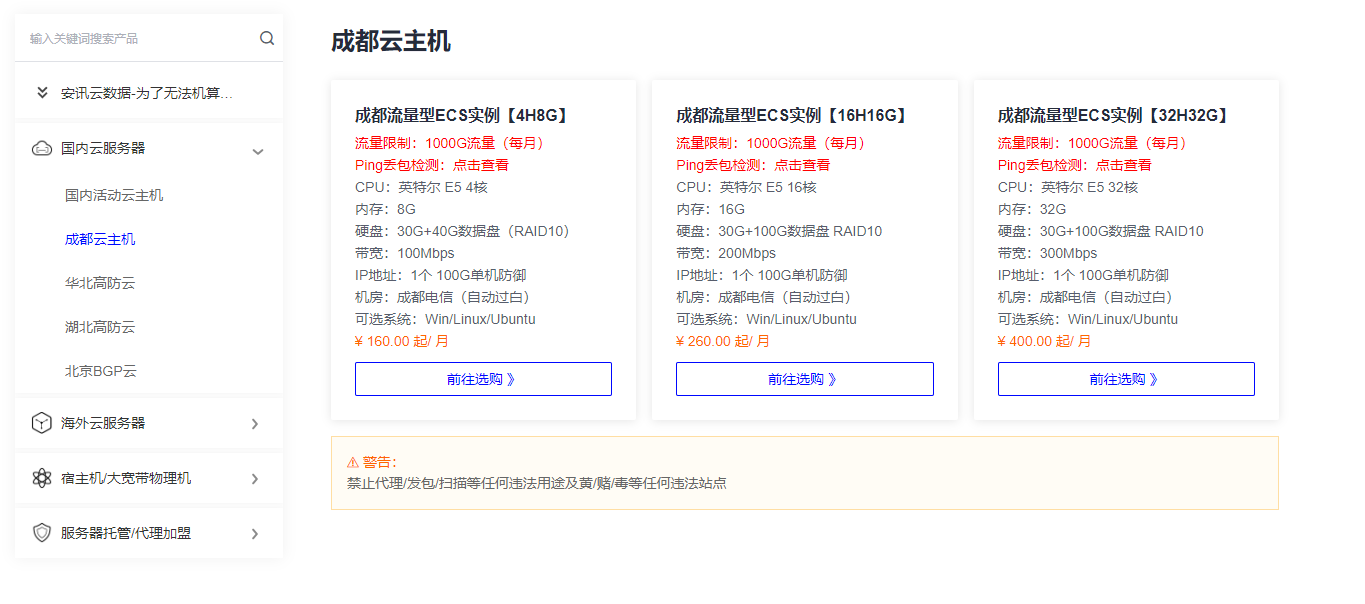Expand the 服务器托管/代理加盟 section arrow
The width and height of the screenshot is (1365, 604).
(x=255, y=534)
